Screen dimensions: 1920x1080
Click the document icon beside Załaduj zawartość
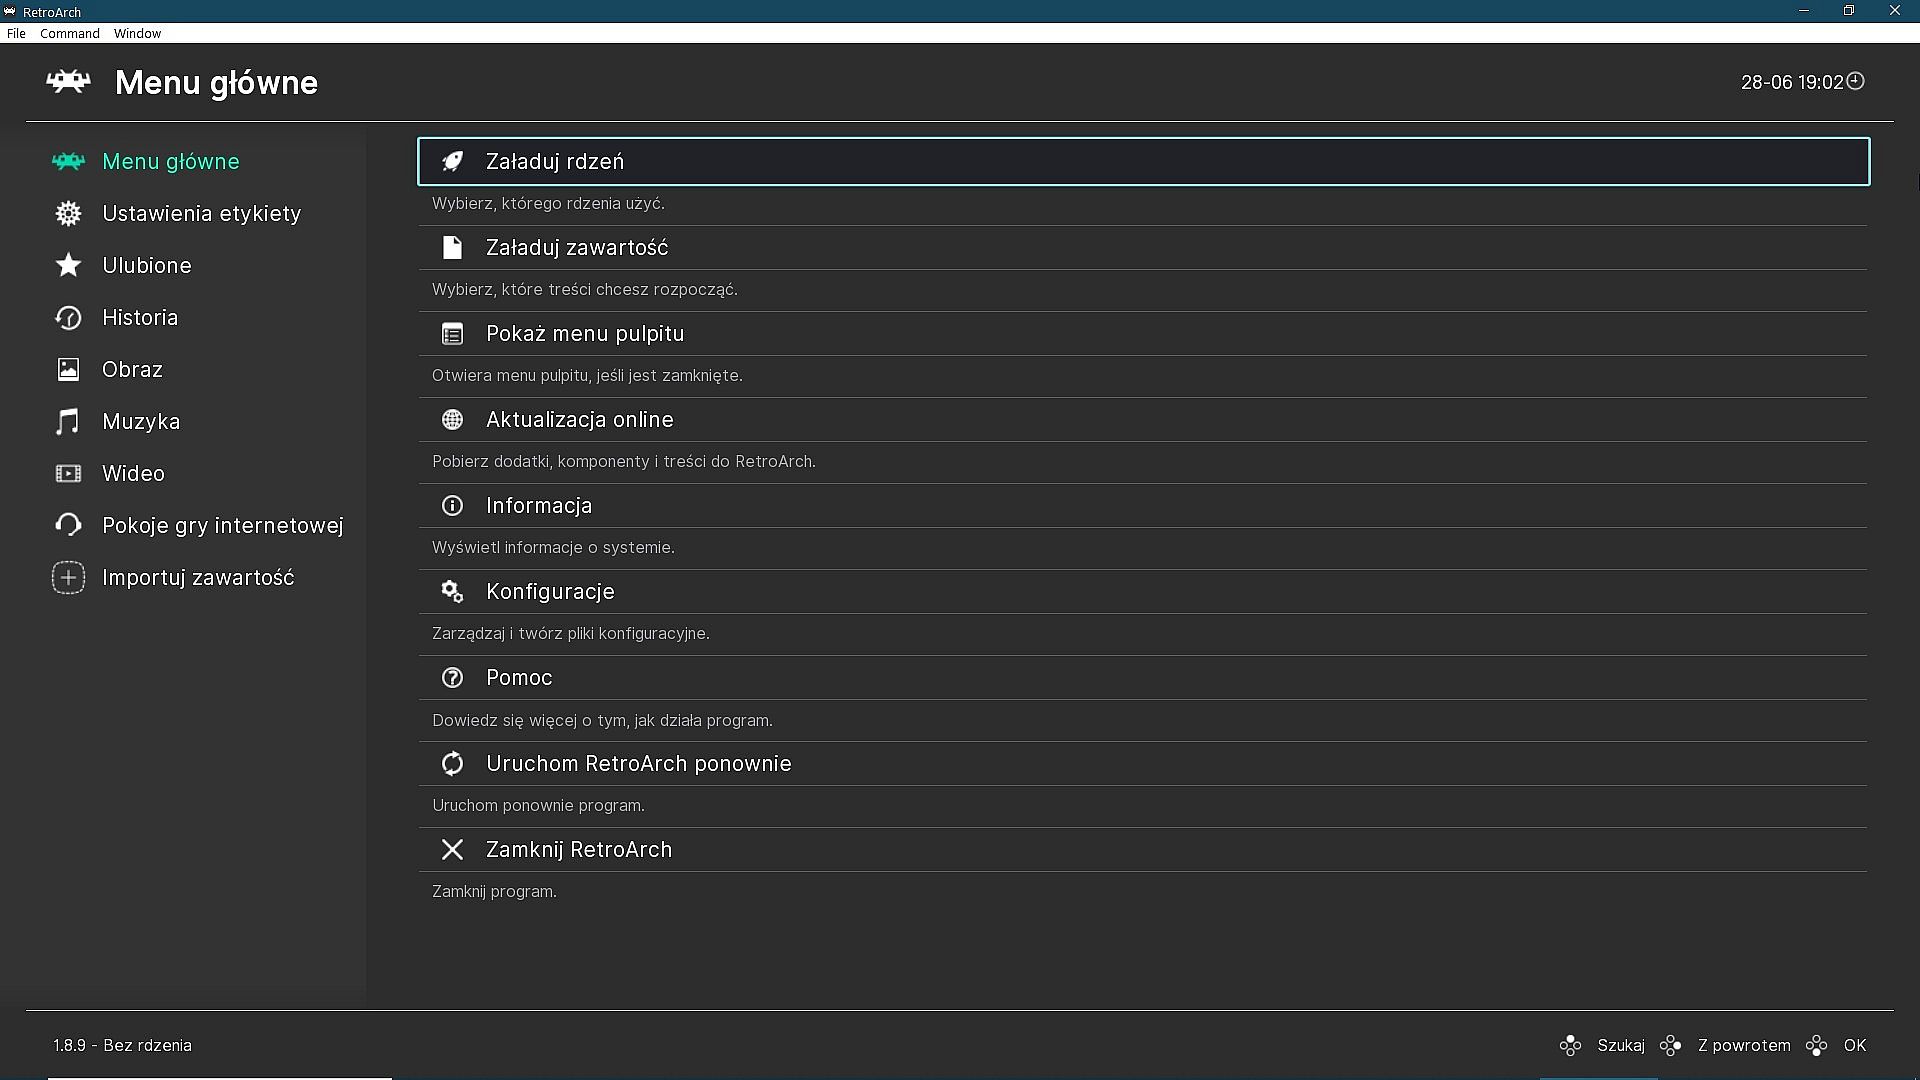452,247
